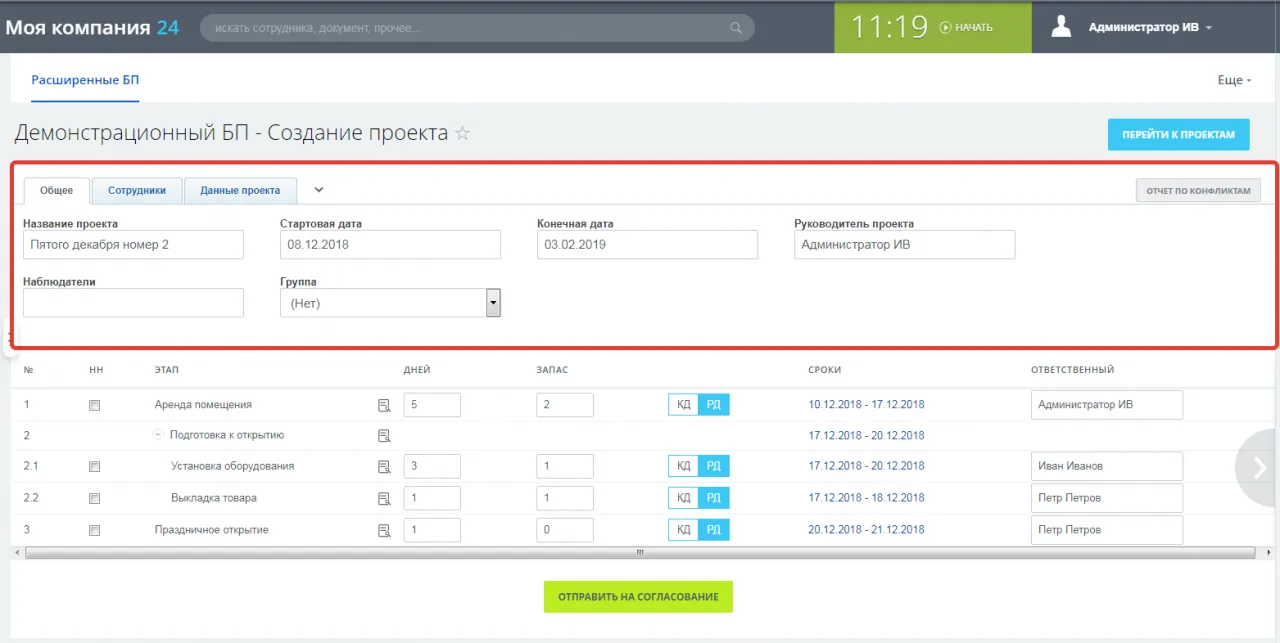The width and height of the screenshot is (1280, 643).
Task: Click inside the "Наблюдатели" input field
Action: pos(133,302)
